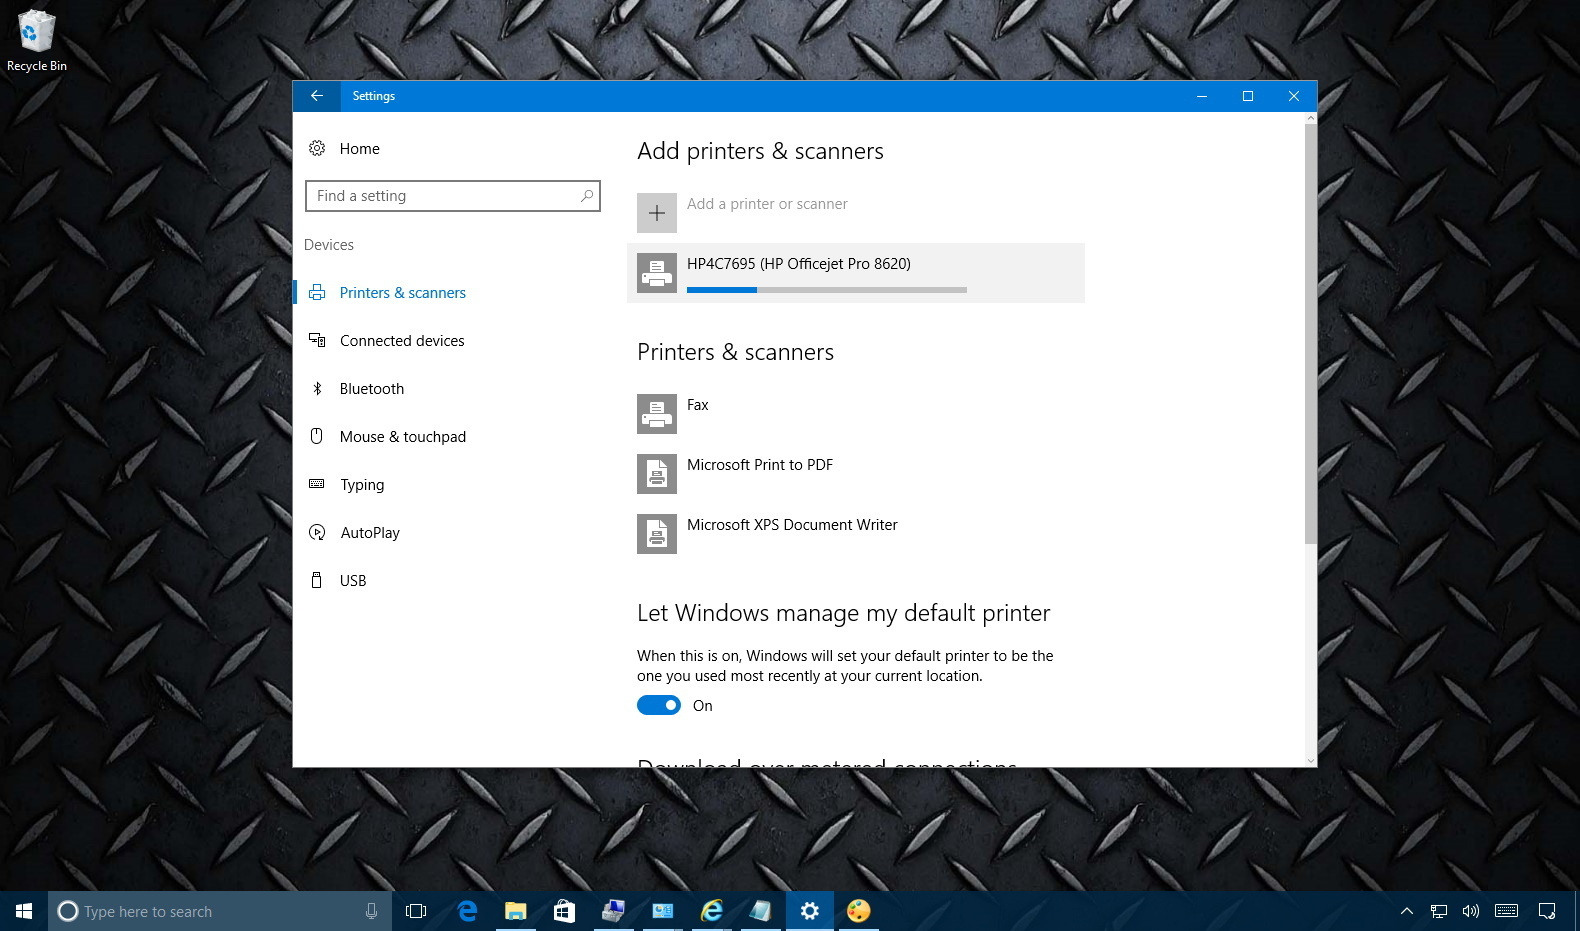
Task: Switch to AutoPlay settings
Action: [369, 533]
